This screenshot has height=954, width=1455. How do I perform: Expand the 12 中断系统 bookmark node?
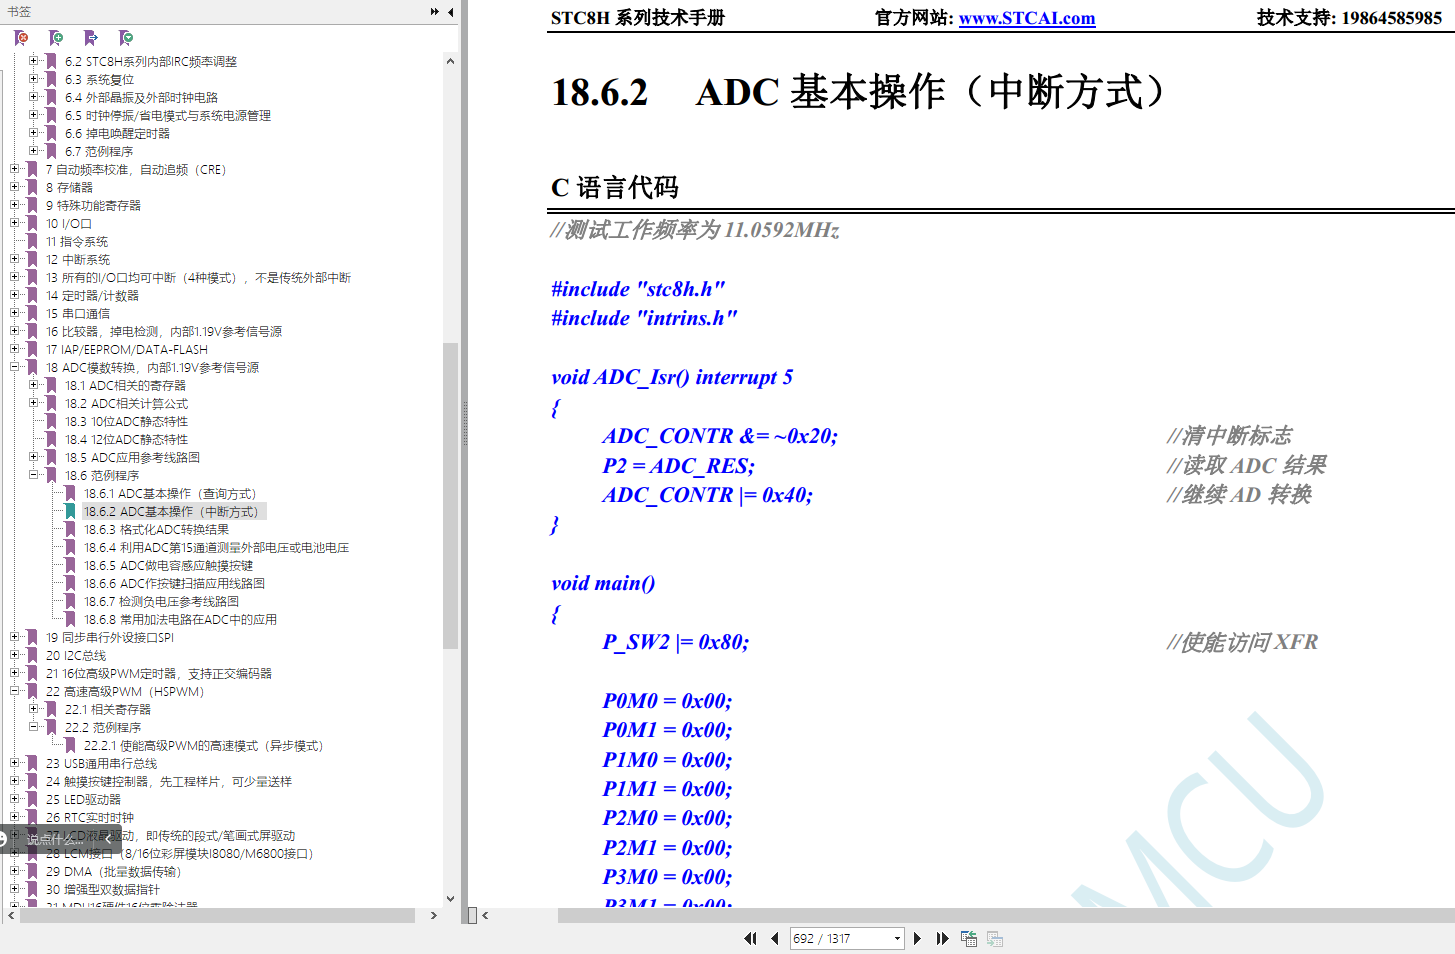click(15, 259)
